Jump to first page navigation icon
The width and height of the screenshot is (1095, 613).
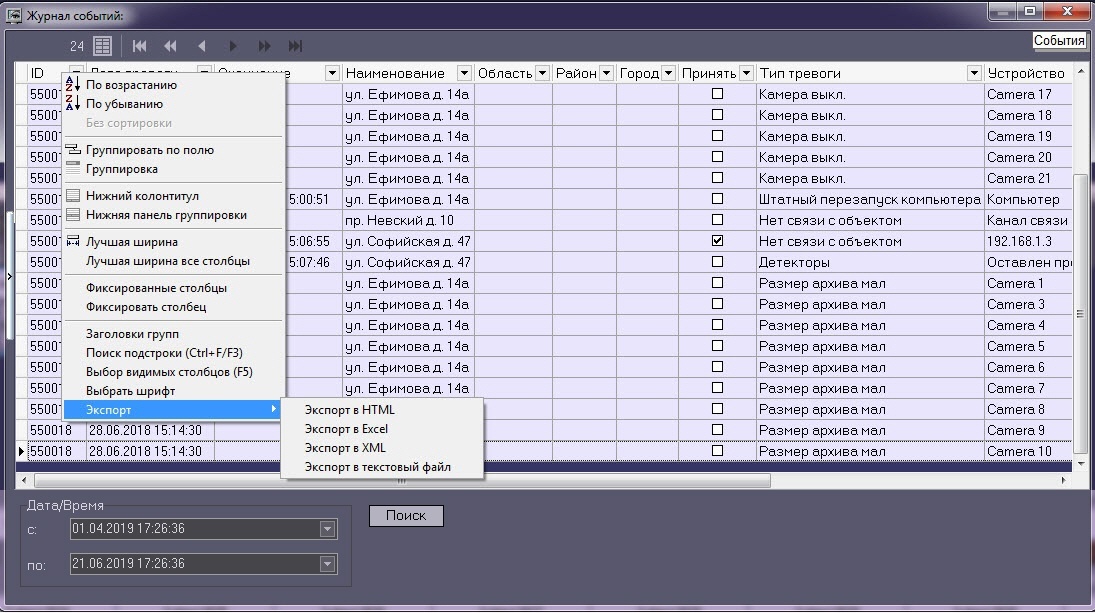[x=139, y=46]
